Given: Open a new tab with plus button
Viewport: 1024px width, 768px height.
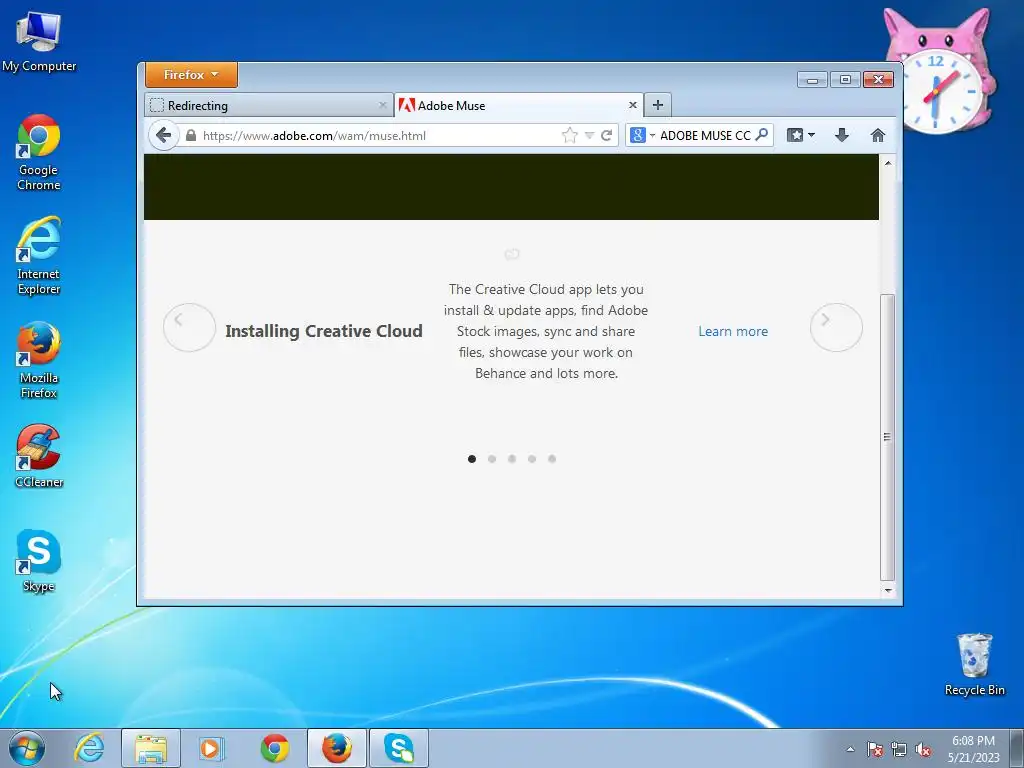Looking at the screenshot, I should coord(658,104).
